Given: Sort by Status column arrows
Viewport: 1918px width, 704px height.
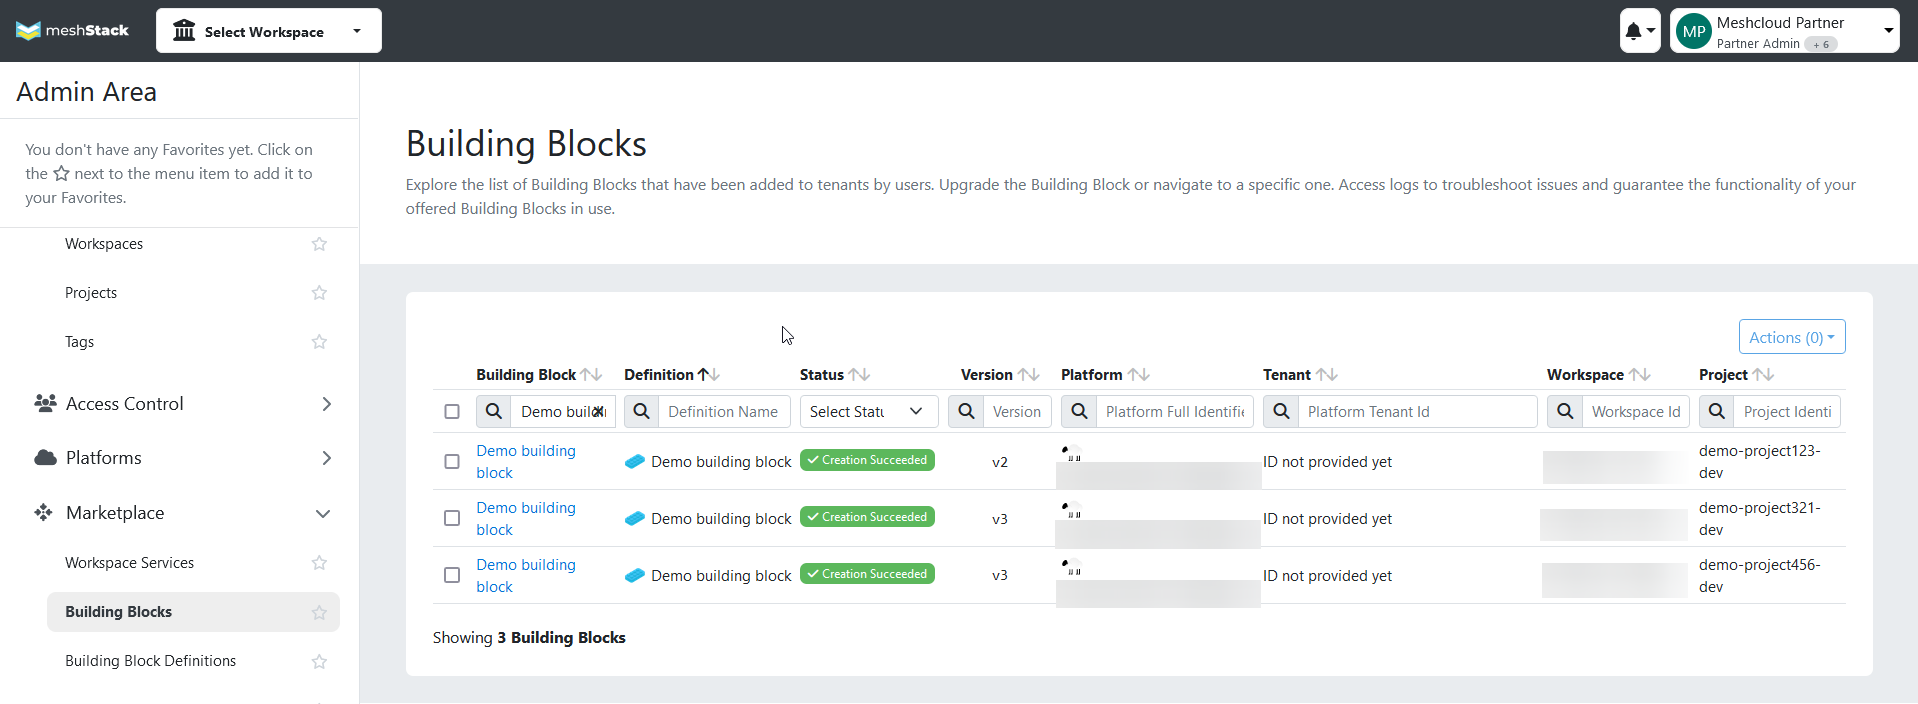Looking at the screenshot, I should pyautogui.click(x=859, y=374).
